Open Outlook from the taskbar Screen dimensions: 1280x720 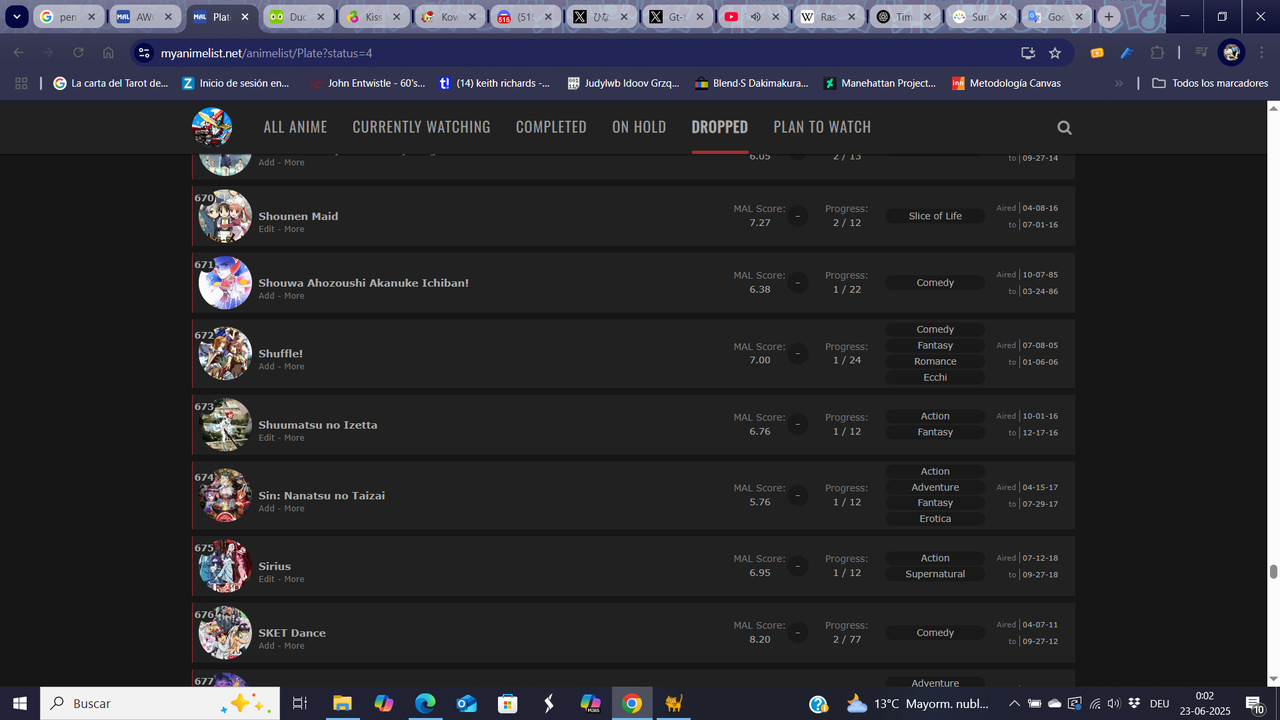[466, 703]
